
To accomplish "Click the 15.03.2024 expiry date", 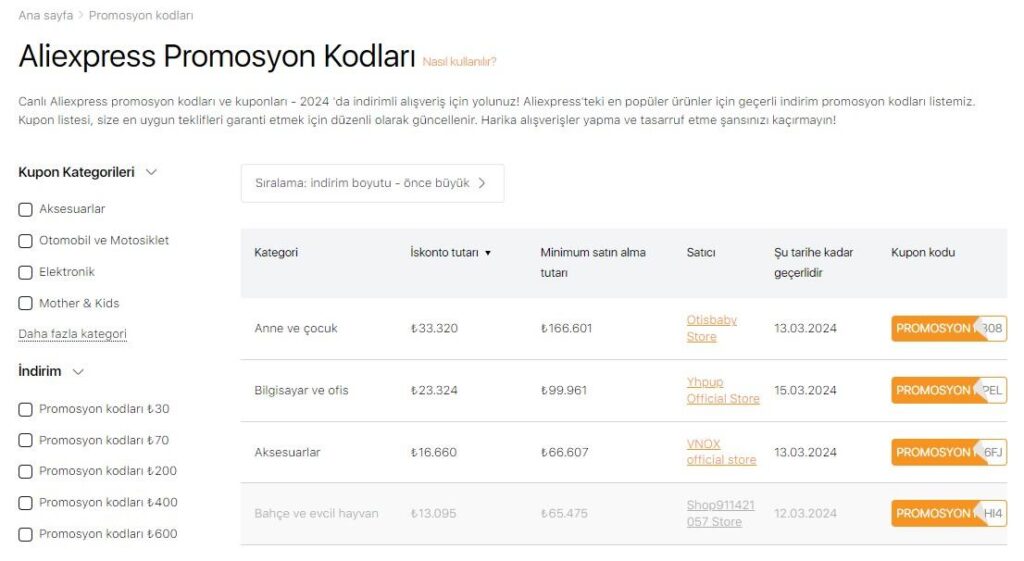I will 805,391.
